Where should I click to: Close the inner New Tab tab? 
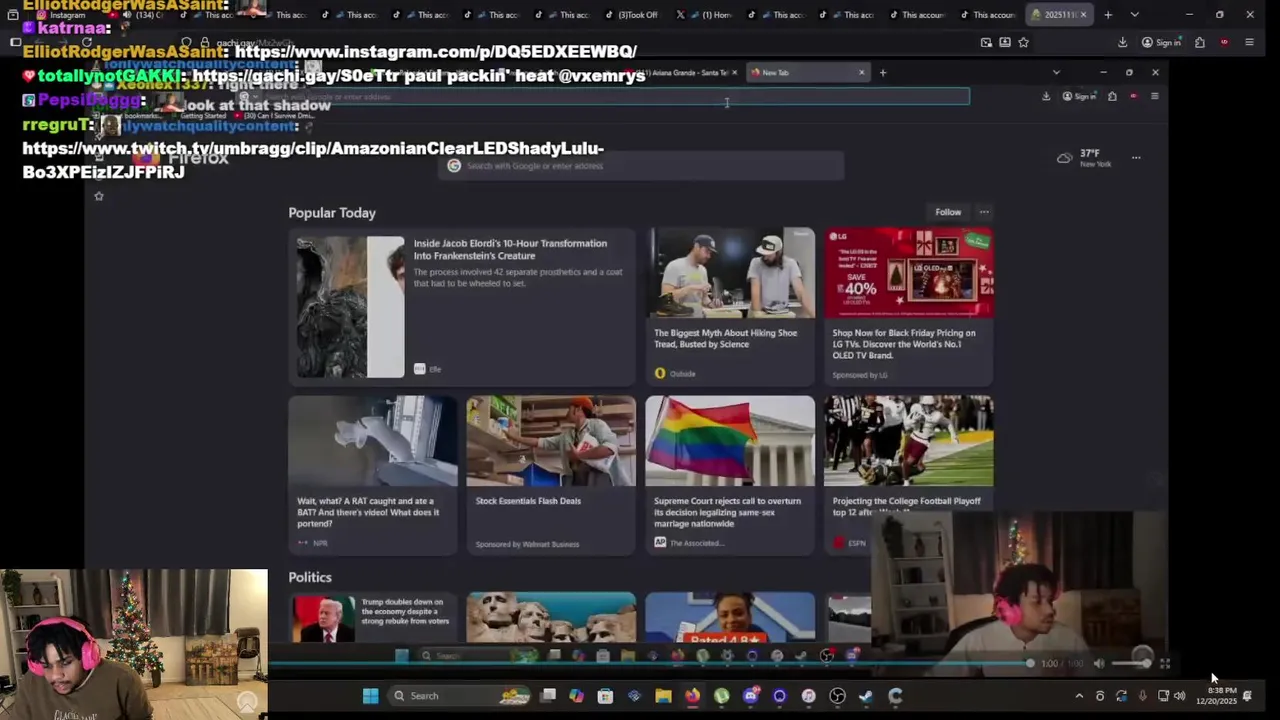[861, 72]
